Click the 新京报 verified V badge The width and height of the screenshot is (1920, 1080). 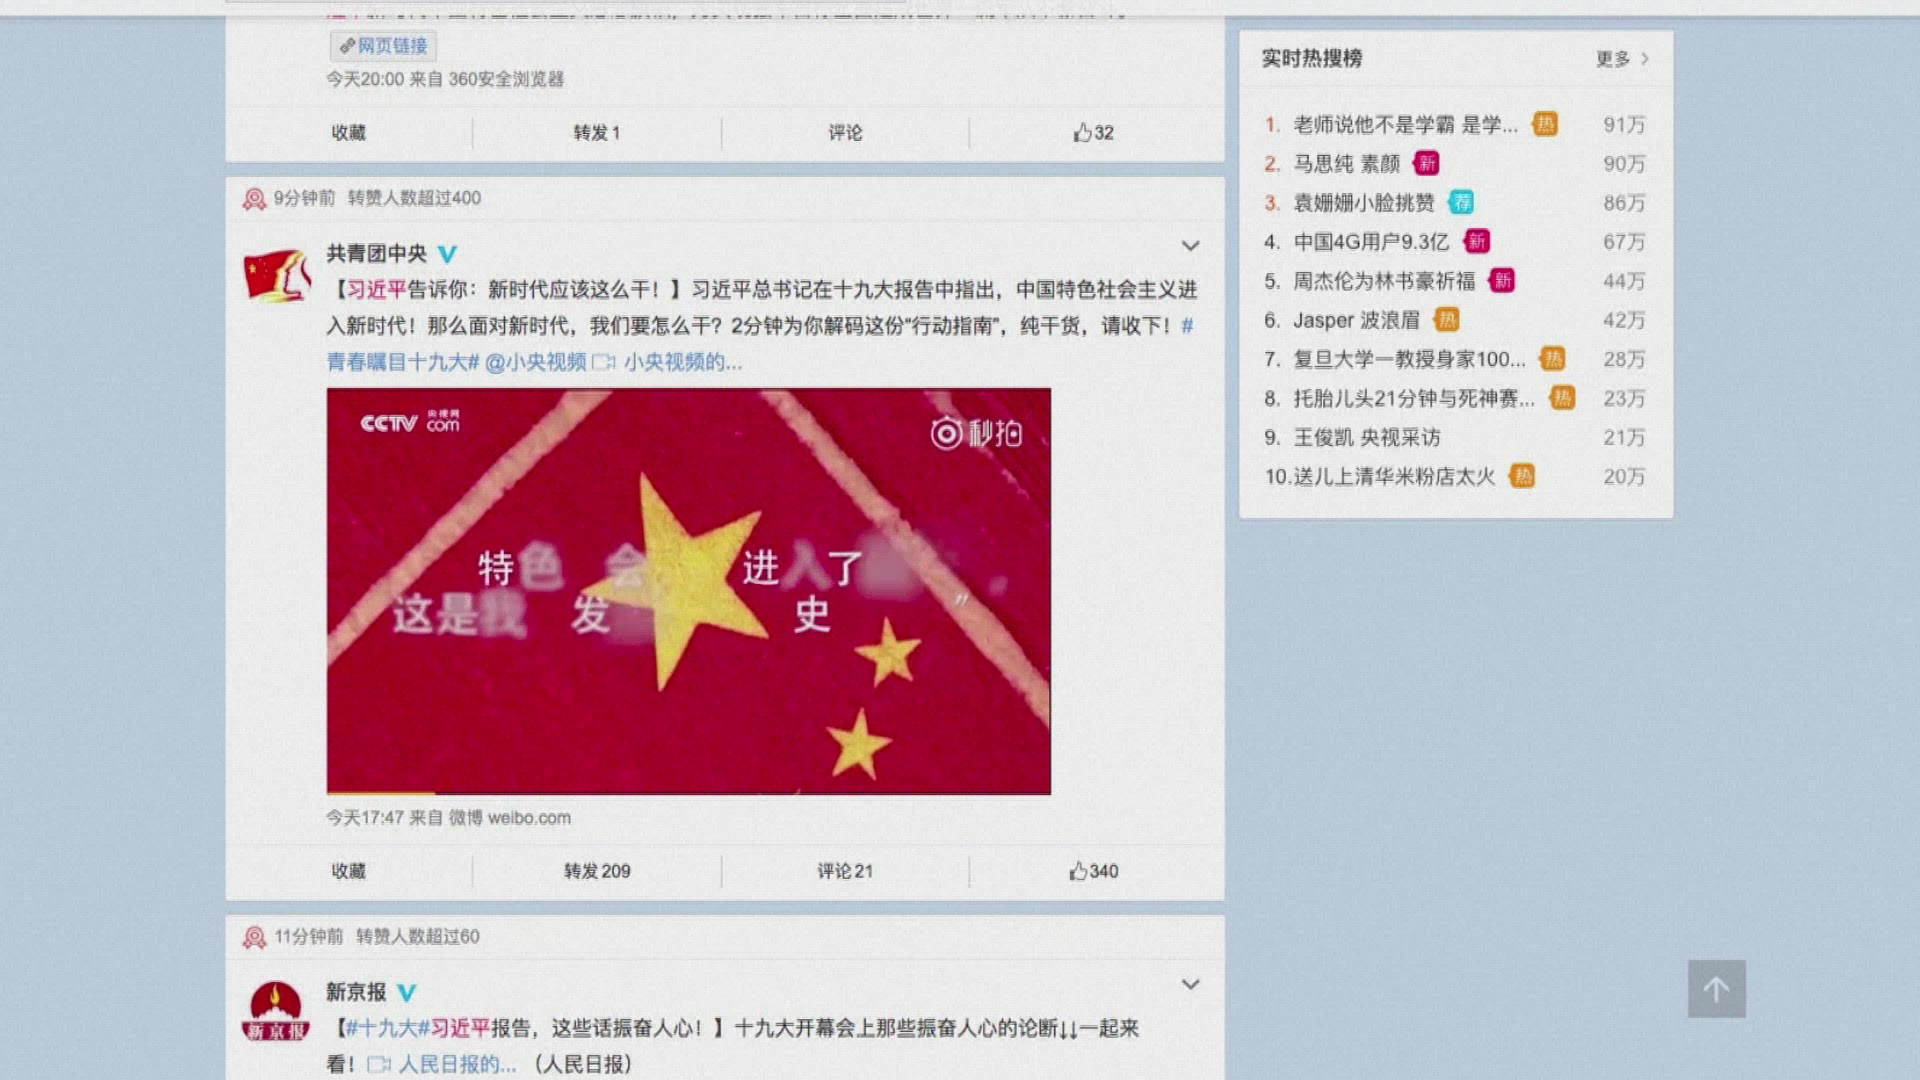[406, 992]
